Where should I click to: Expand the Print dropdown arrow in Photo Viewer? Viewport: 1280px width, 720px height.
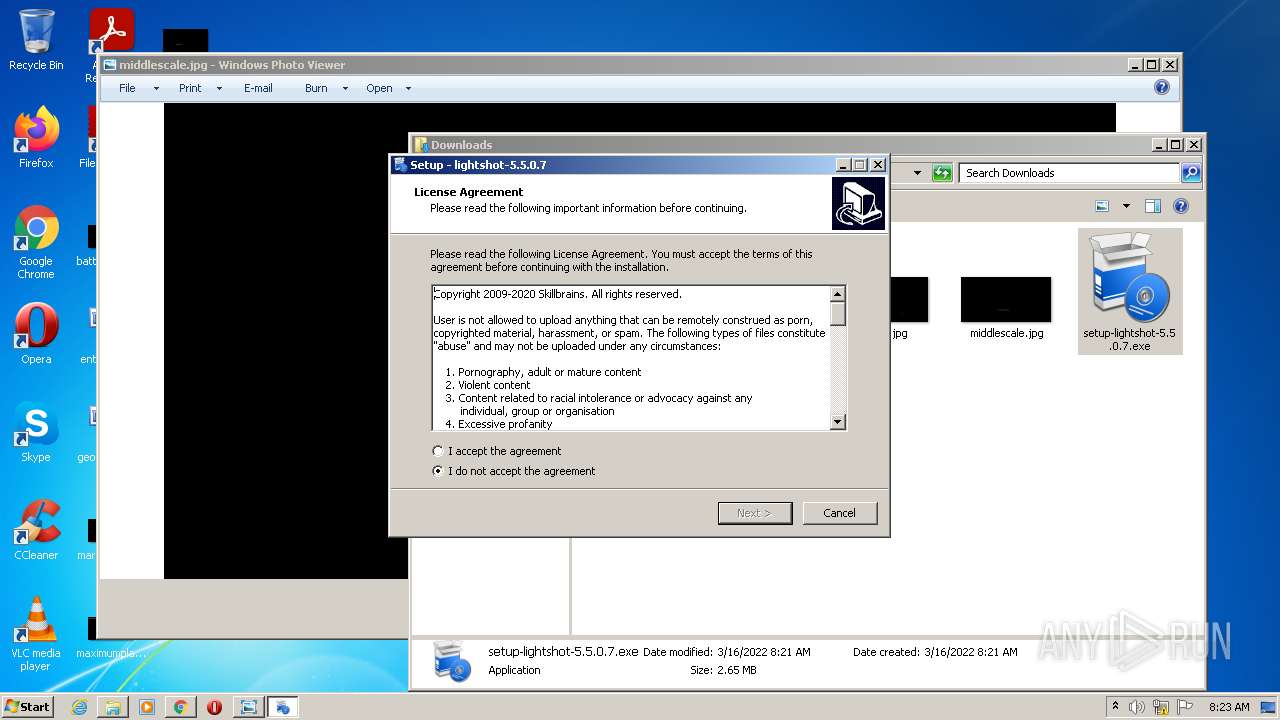[219, 88]
